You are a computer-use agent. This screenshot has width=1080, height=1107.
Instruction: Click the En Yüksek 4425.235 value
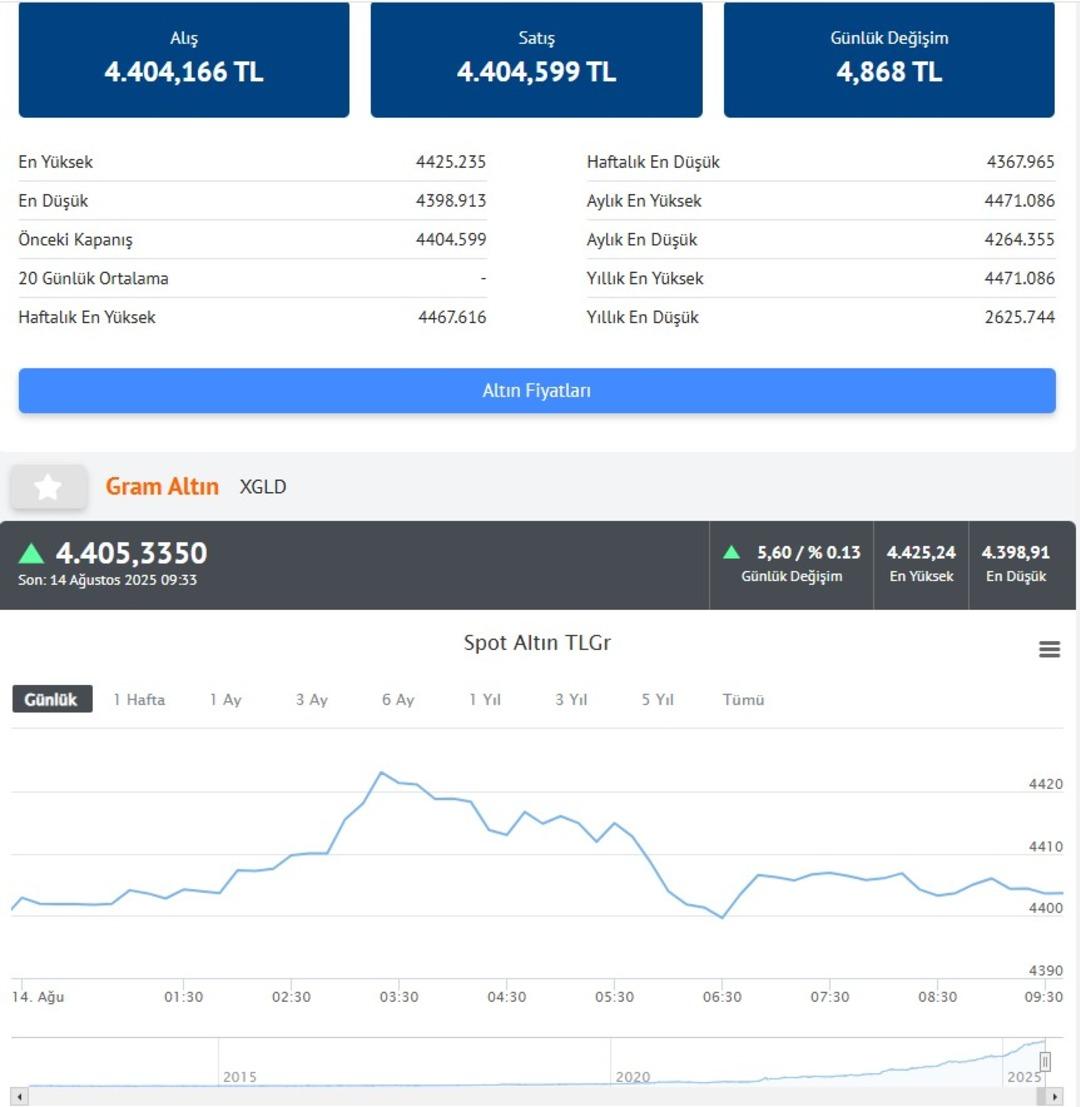[x=450, y=162]
